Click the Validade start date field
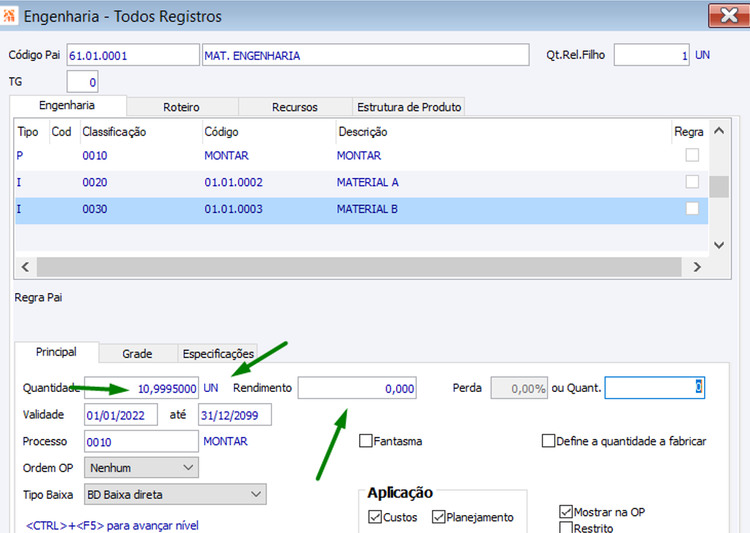Image resolution: width=750 pixels, height=533 pixels. (121, 415)
